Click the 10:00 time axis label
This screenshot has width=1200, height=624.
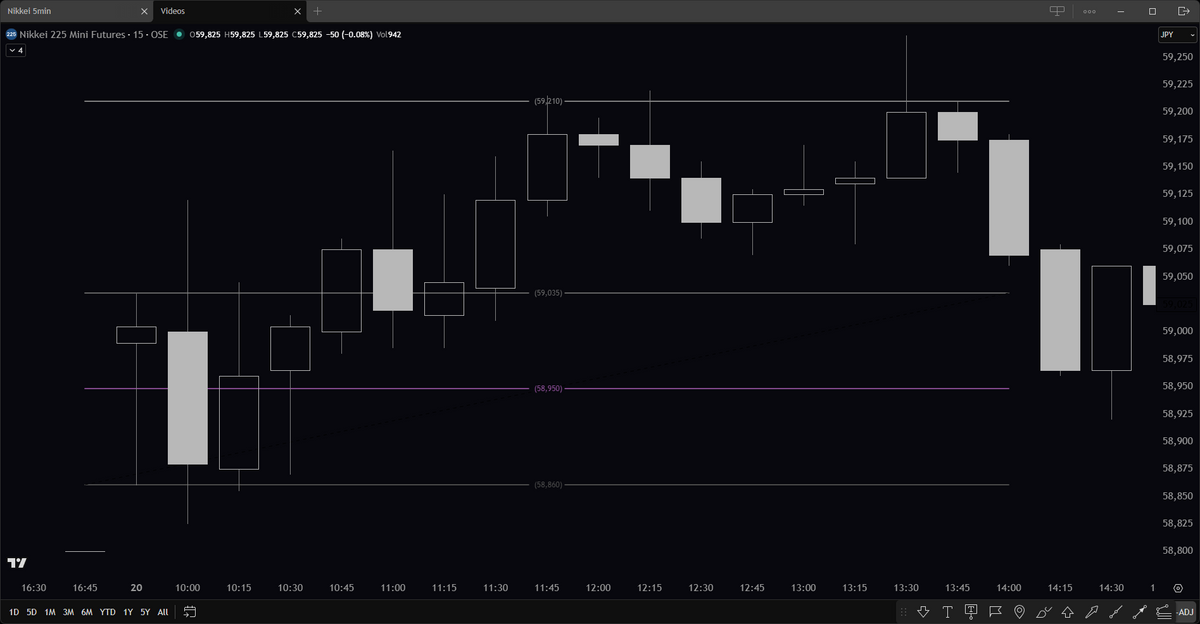[x=187, y=588]
